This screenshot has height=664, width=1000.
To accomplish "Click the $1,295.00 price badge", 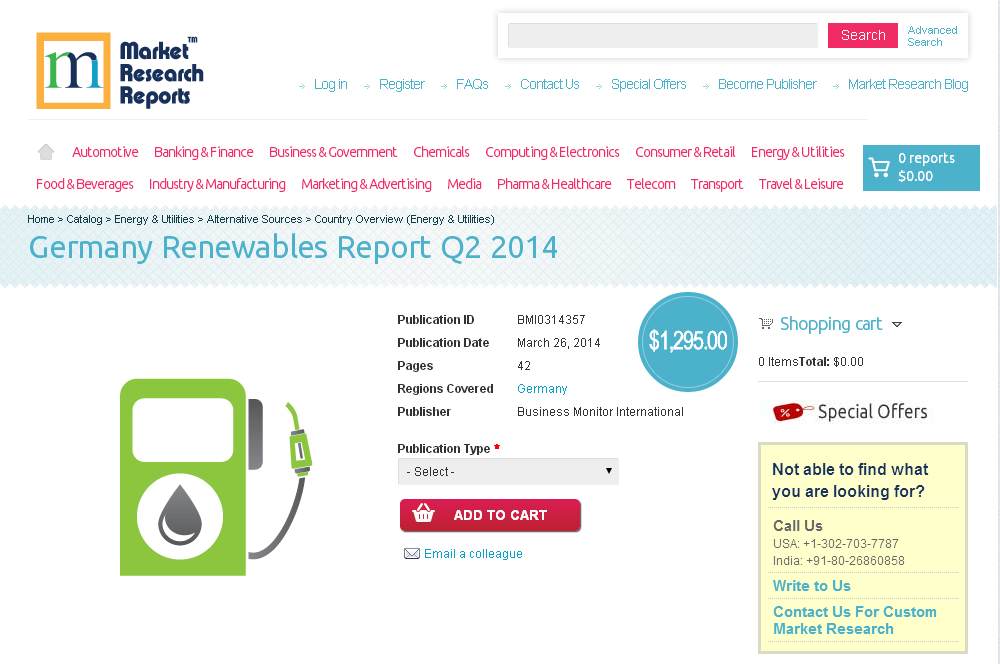I will click(x=688, y=341).
